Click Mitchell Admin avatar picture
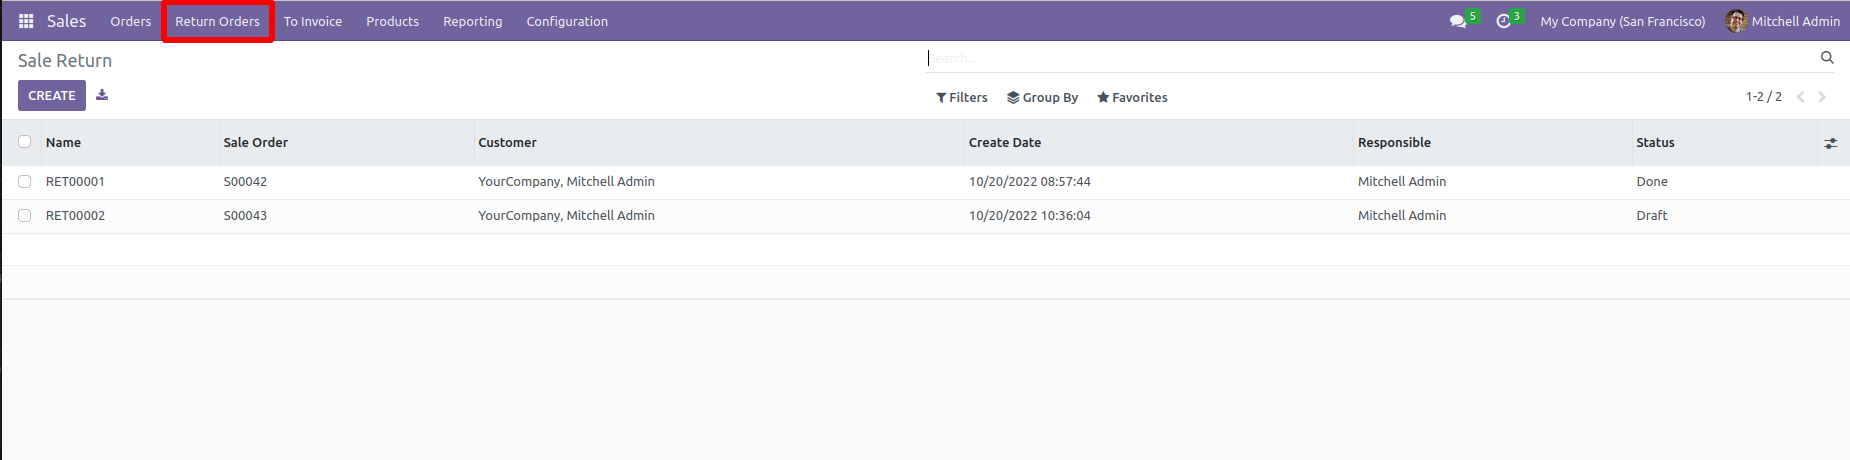The height and width of the screenshot is (460, 1850). click(x=1736, y=21)
